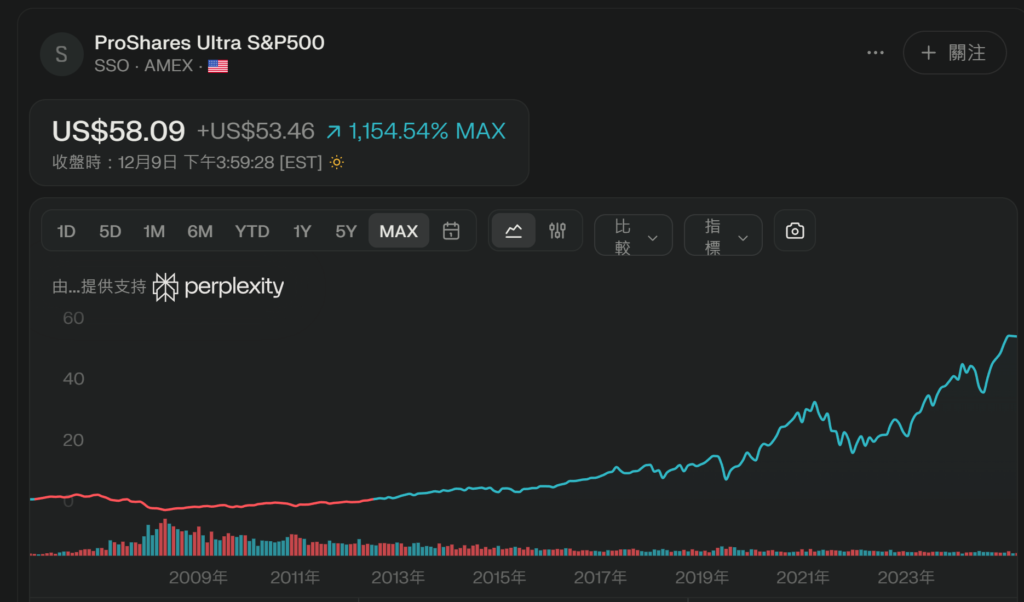
Task: Select the MAX time range
Action: click(x=399, y=231)
